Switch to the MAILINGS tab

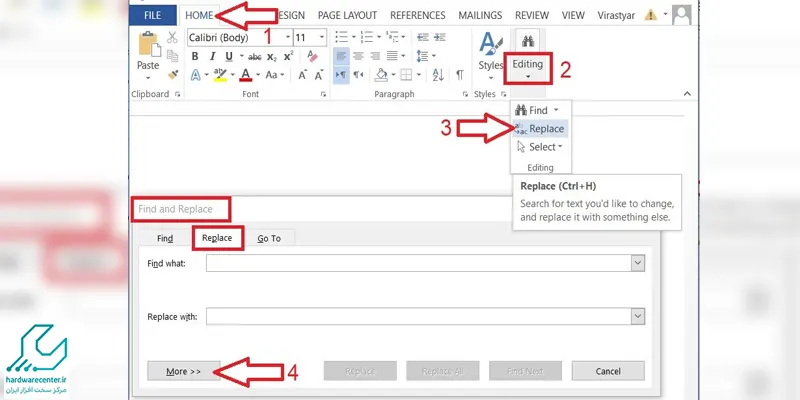pyautogui.click(x=480, y=15)
